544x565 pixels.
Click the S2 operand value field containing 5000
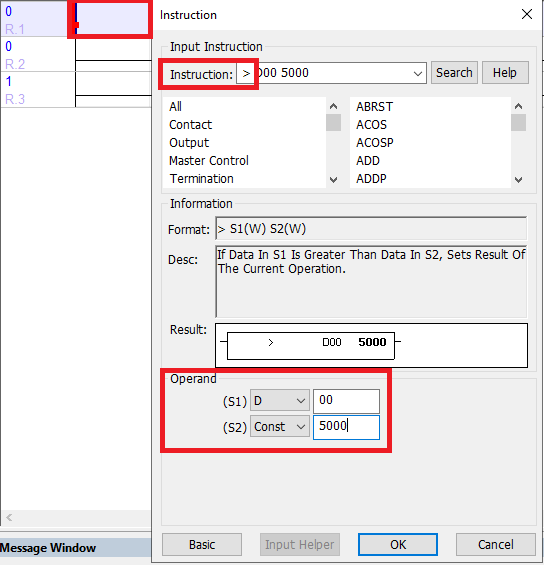346,427
